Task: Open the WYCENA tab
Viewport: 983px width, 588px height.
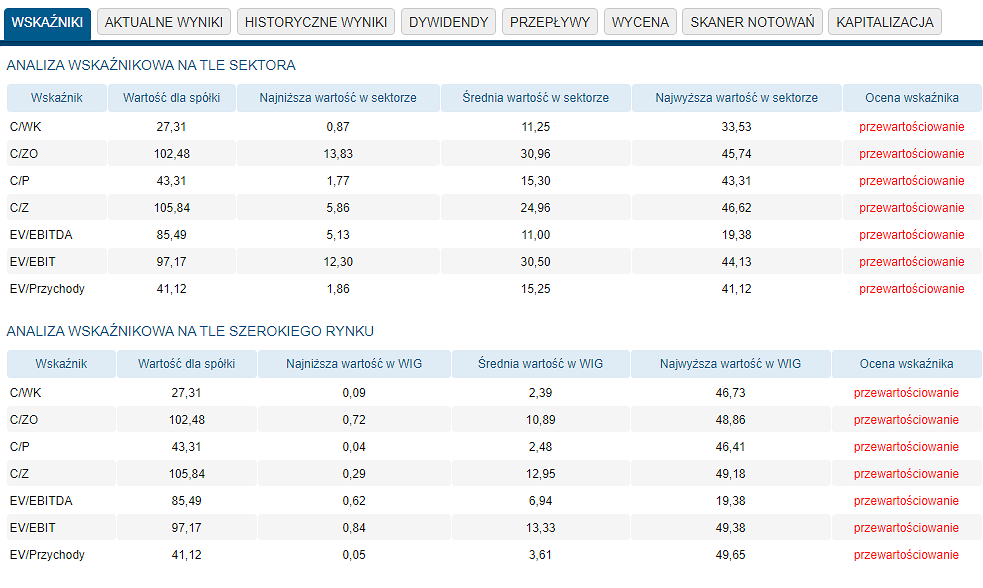Action: click(640, 22)
